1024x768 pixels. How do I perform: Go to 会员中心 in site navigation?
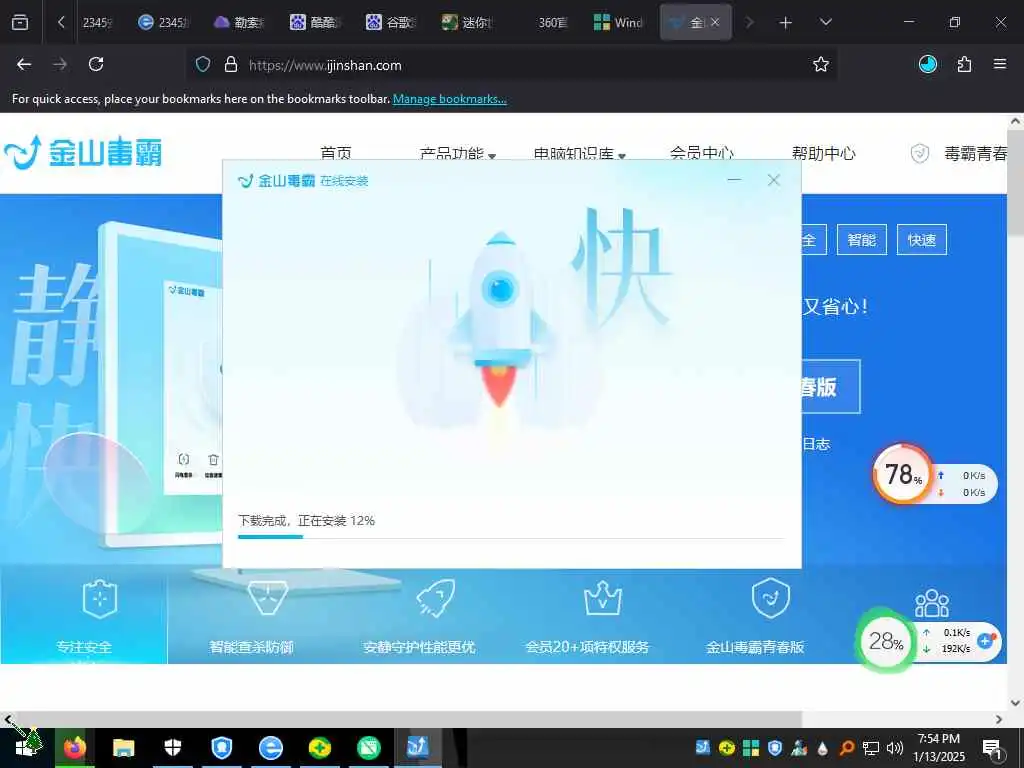701,154
